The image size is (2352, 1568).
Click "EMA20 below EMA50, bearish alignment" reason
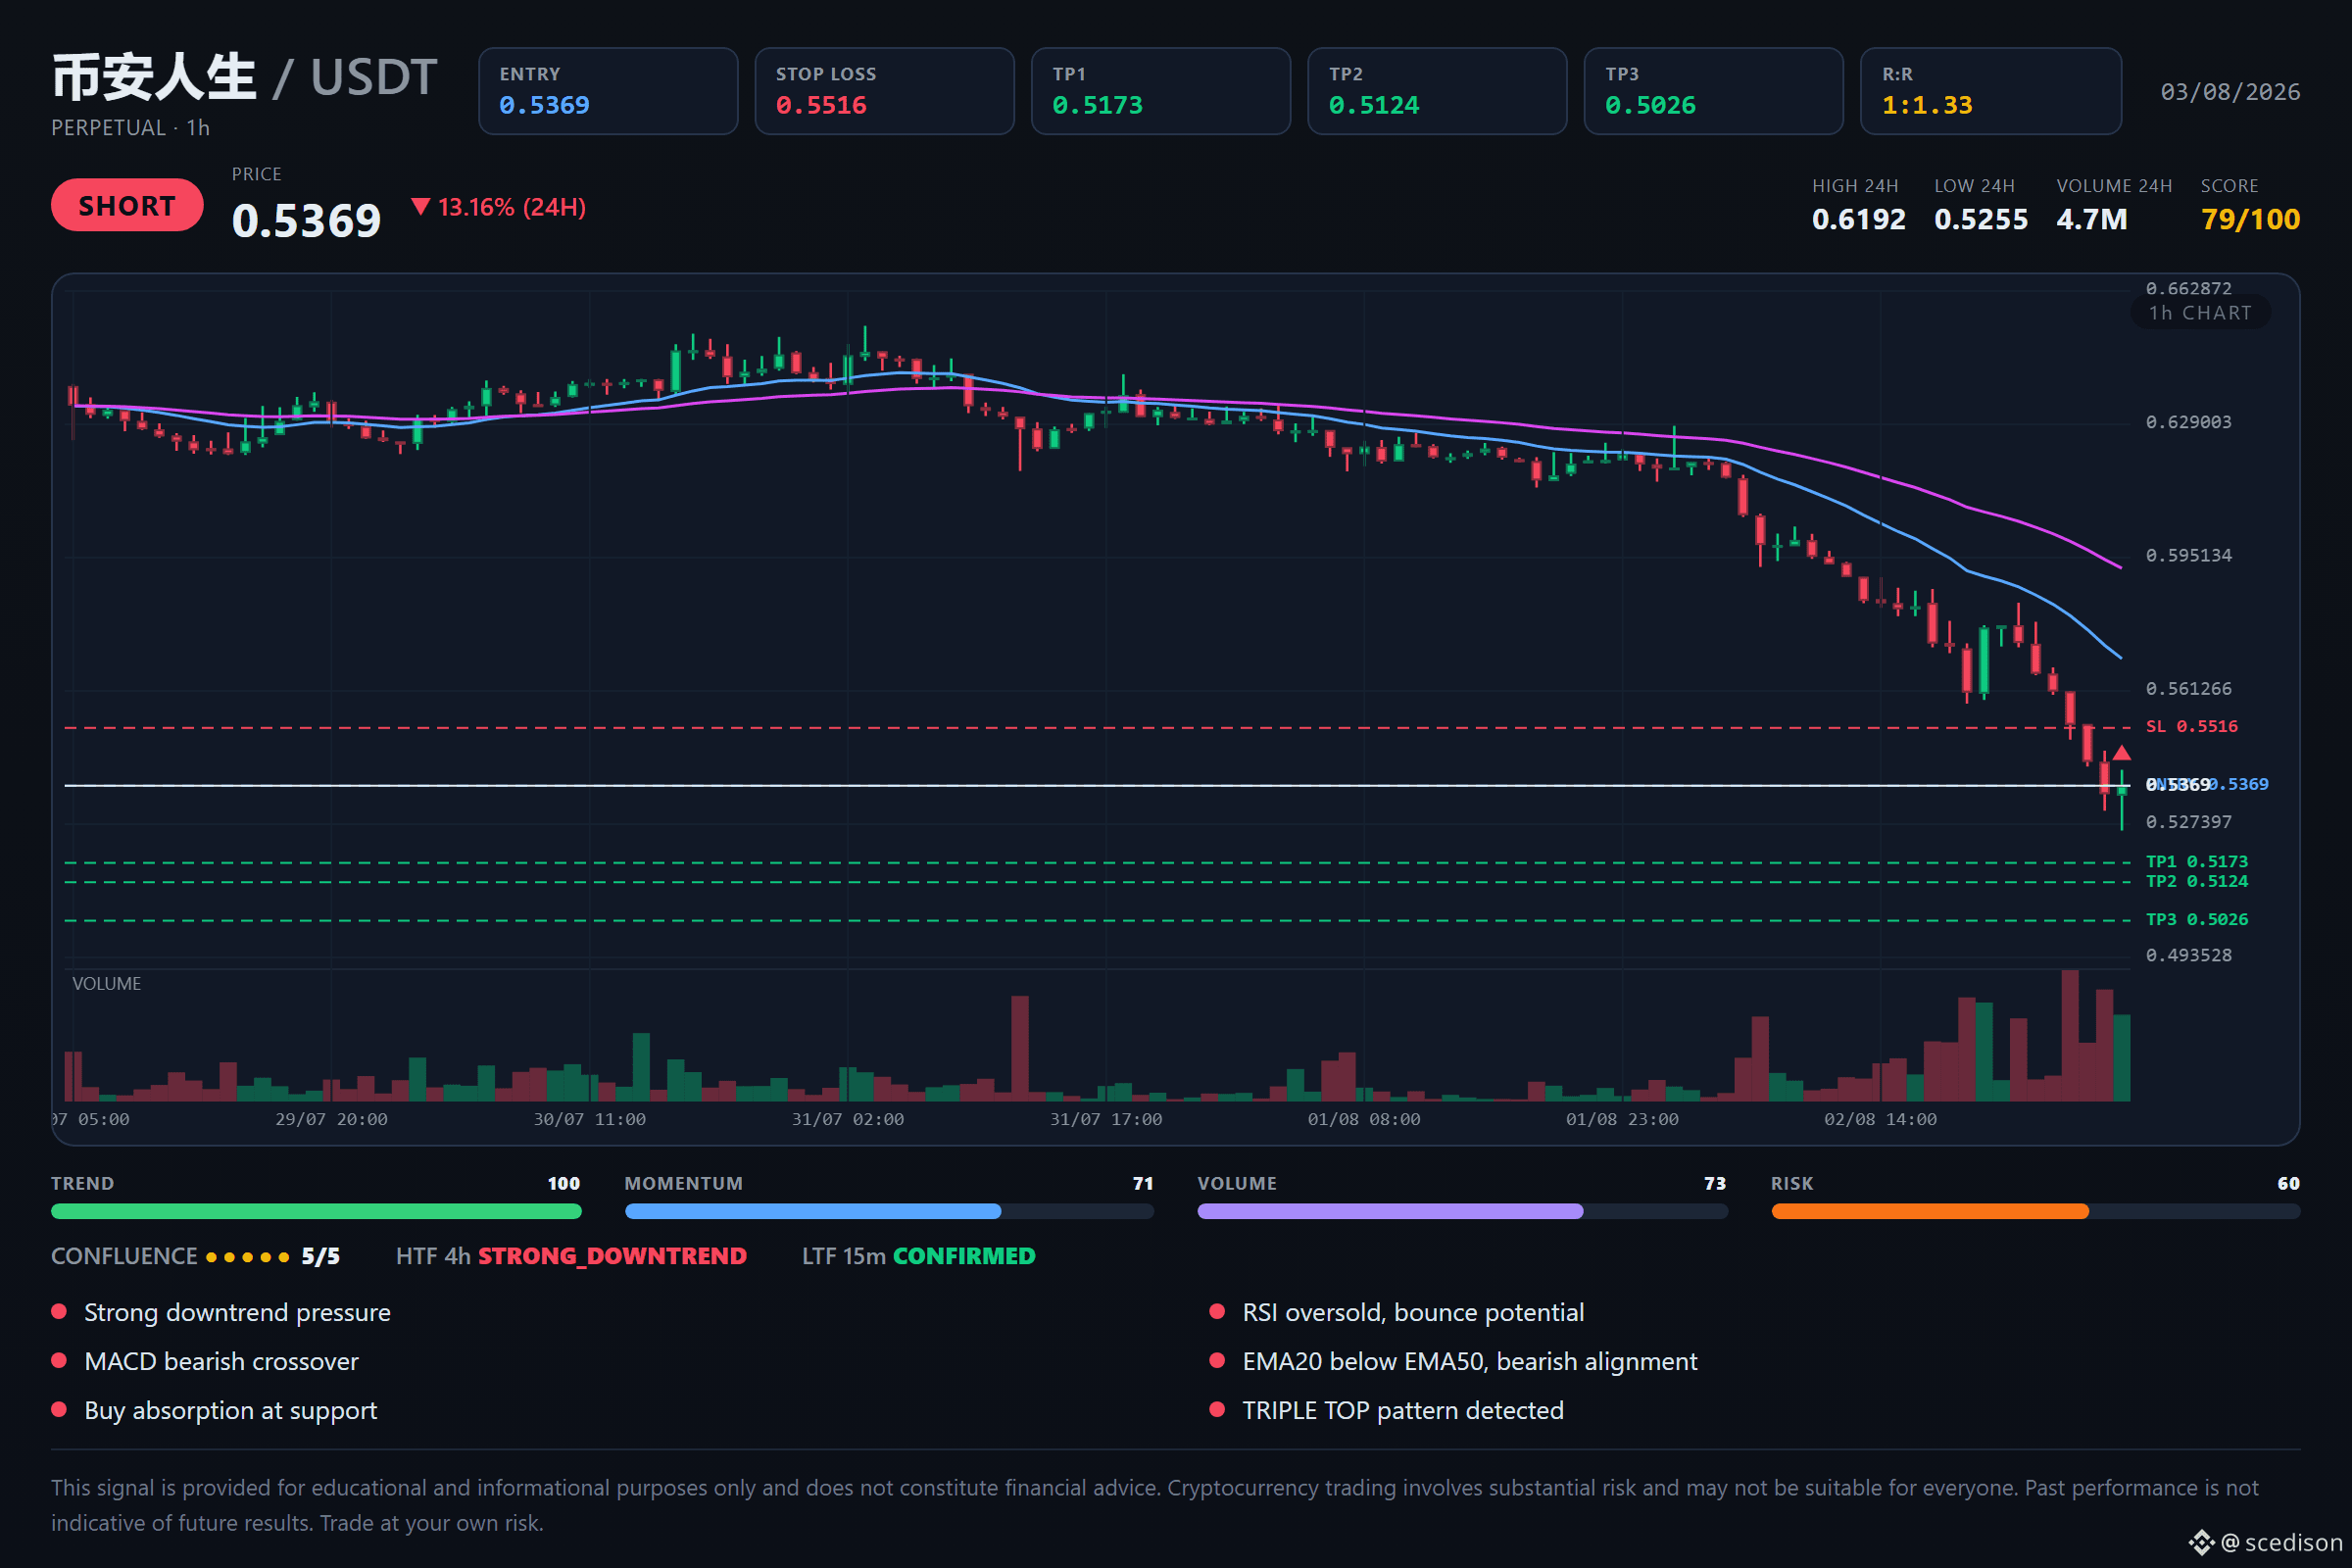(x=1470, y=1362)
